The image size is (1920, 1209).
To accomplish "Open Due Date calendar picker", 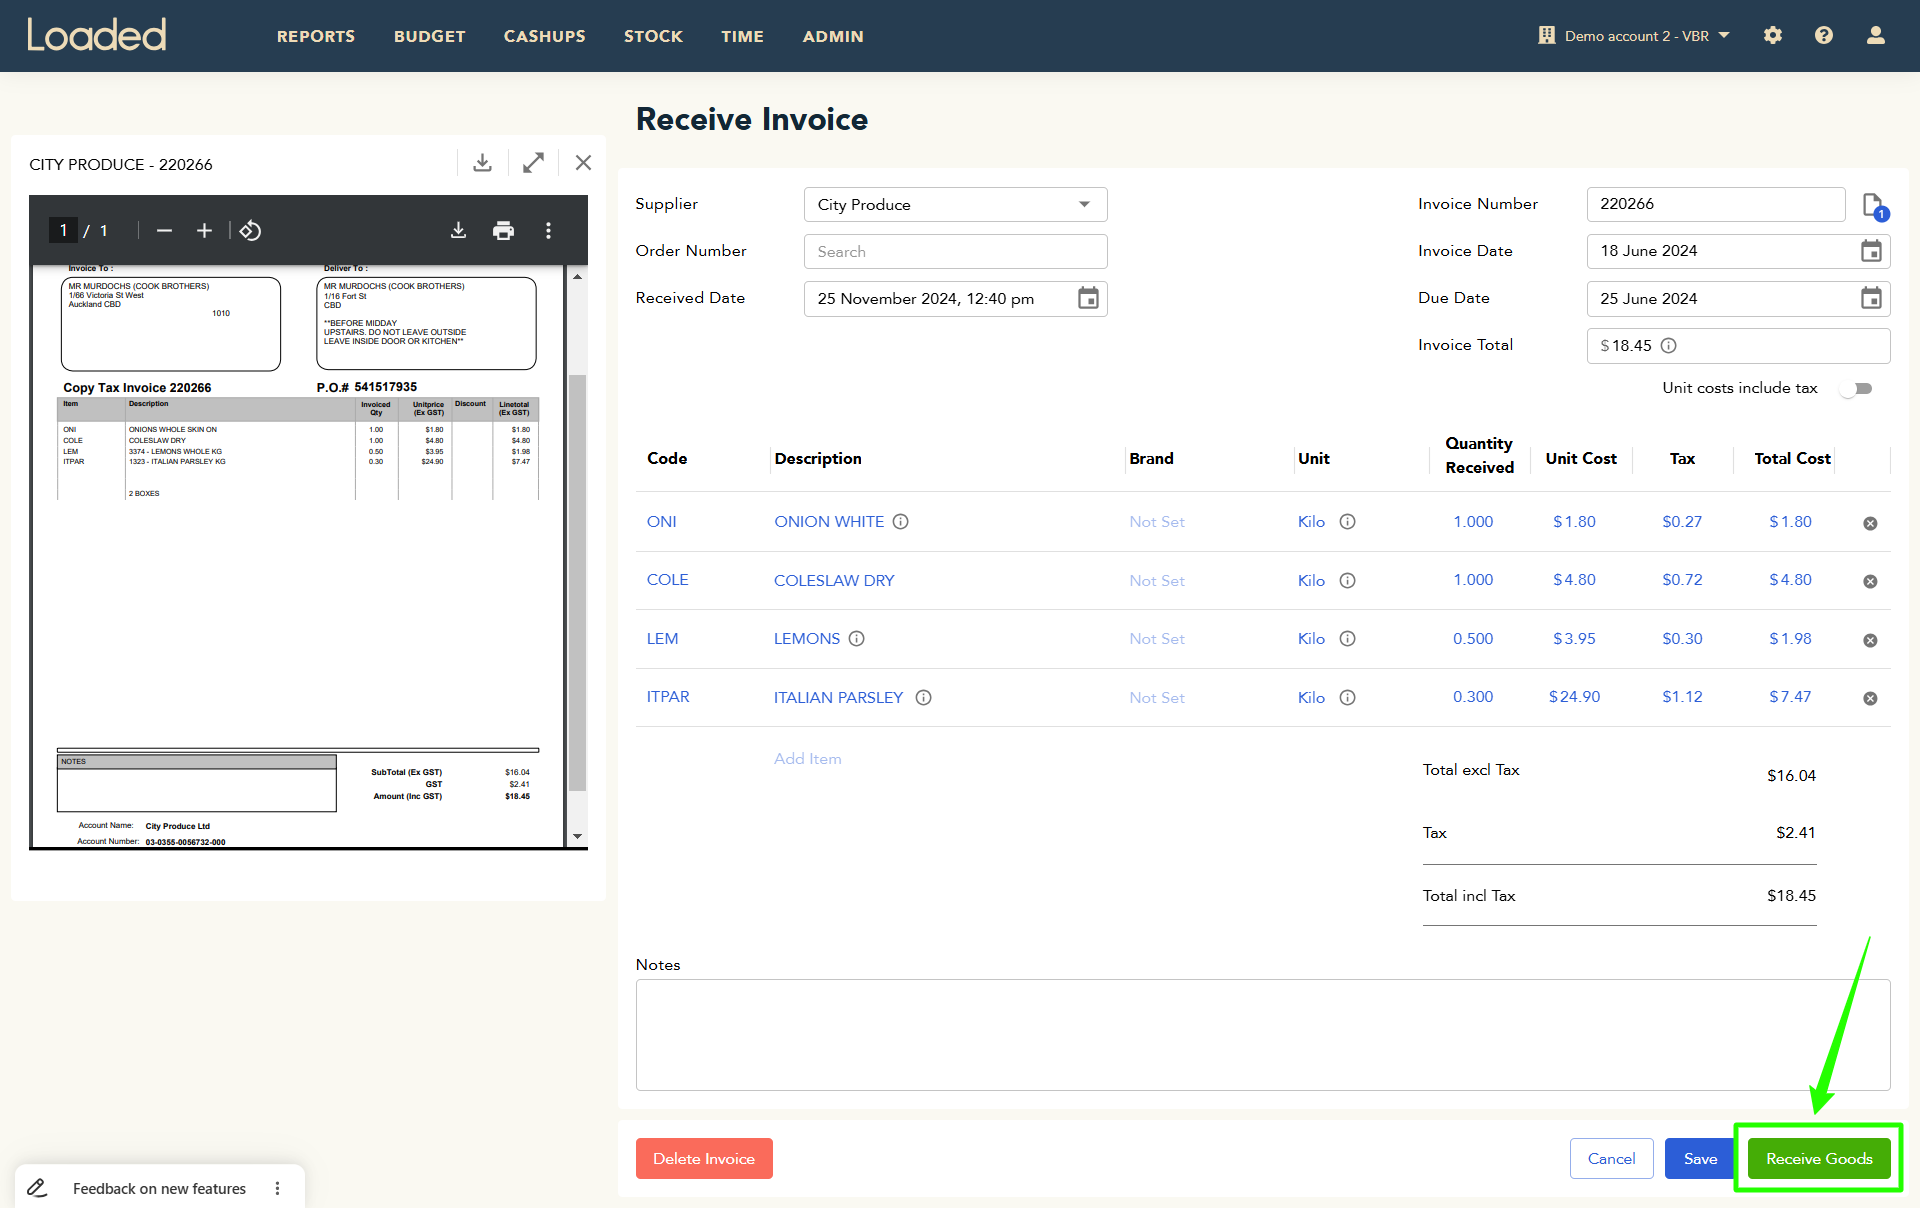I will pyautogui.click(x=1871, y=298).
